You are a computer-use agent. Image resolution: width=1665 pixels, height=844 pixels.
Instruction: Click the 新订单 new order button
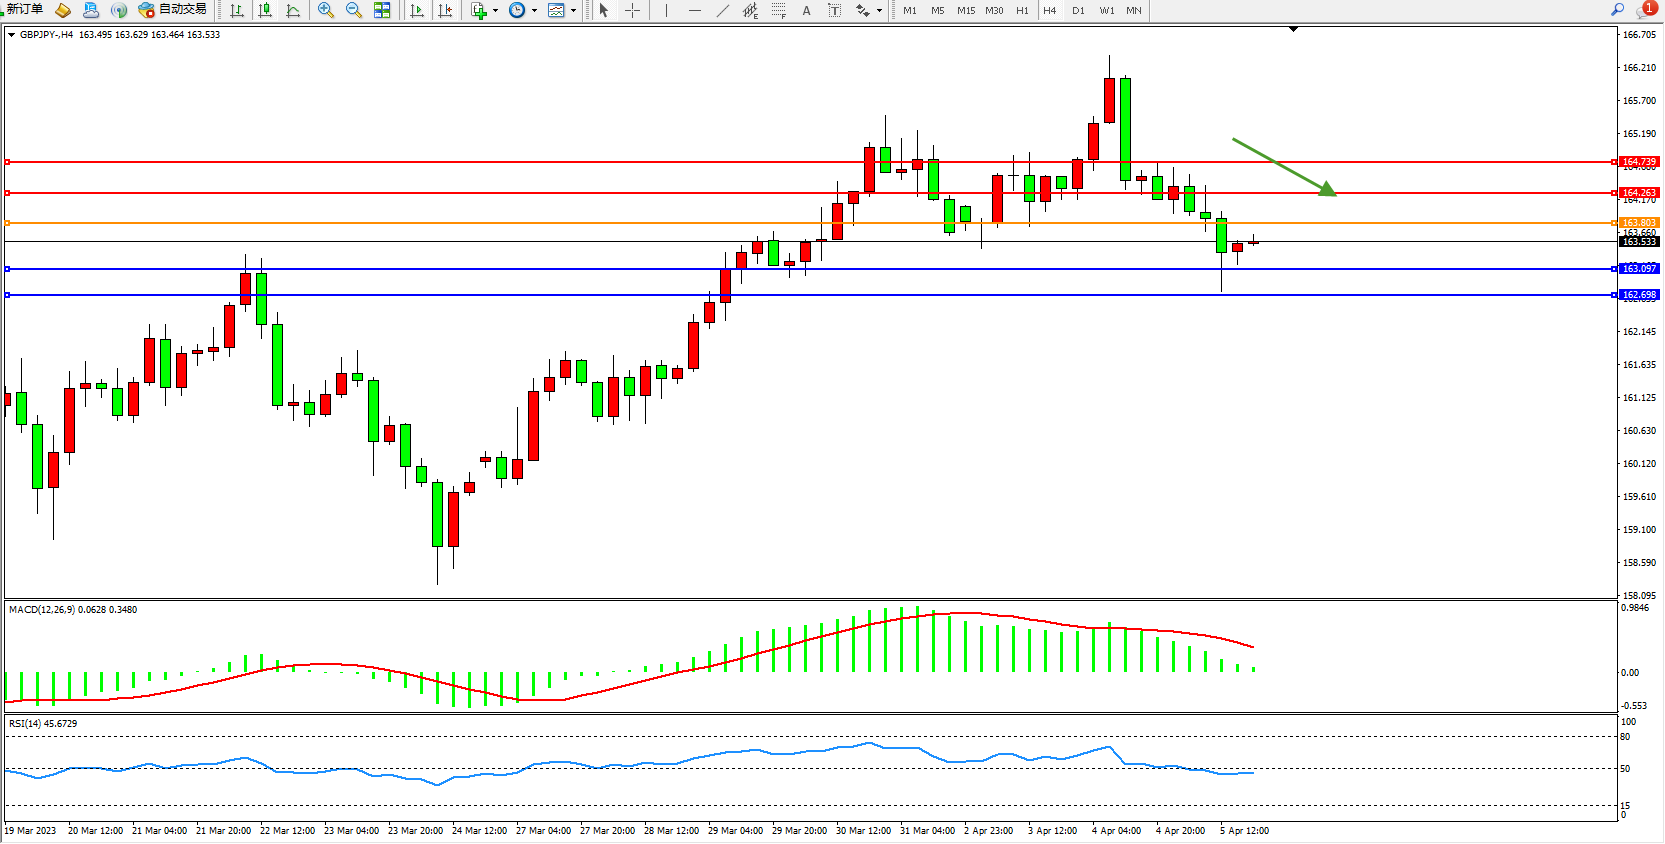(24, 10)
